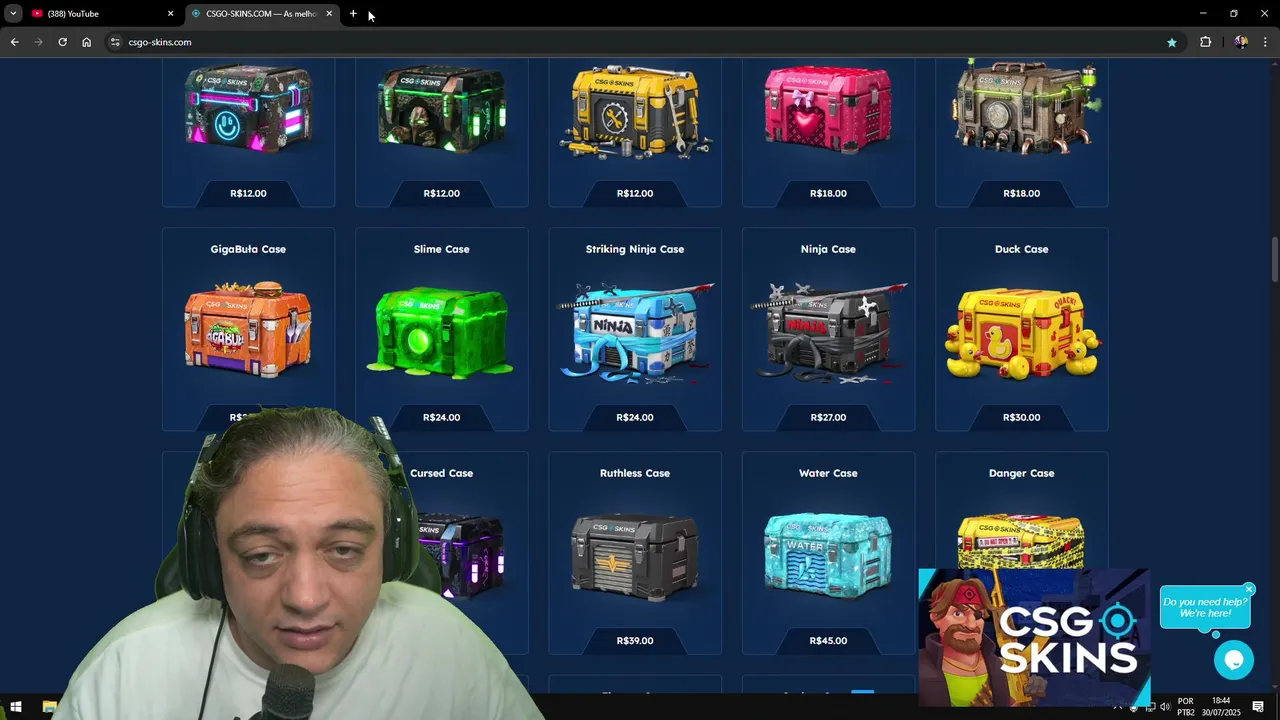
Task: Reload the current page
Action: (x=62, y=42)
